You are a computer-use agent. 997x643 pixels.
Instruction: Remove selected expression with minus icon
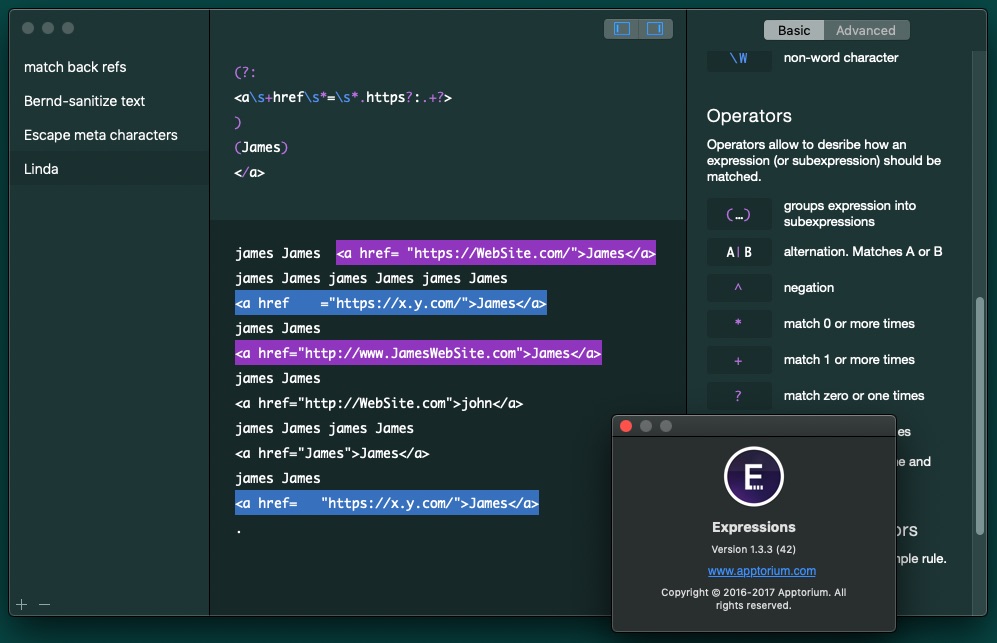44,604
